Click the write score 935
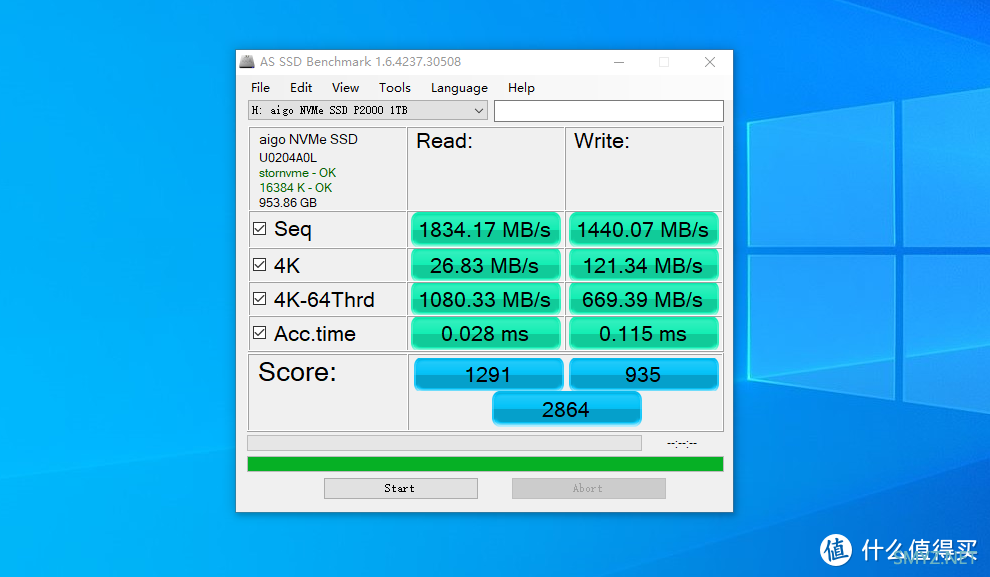This screenshot has width=990, height=577. (643, 374)
